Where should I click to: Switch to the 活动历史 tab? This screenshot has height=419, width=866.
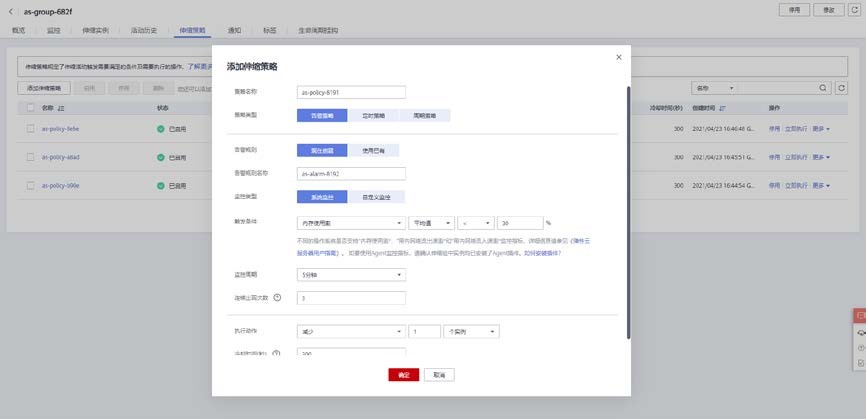coord(144,30)
